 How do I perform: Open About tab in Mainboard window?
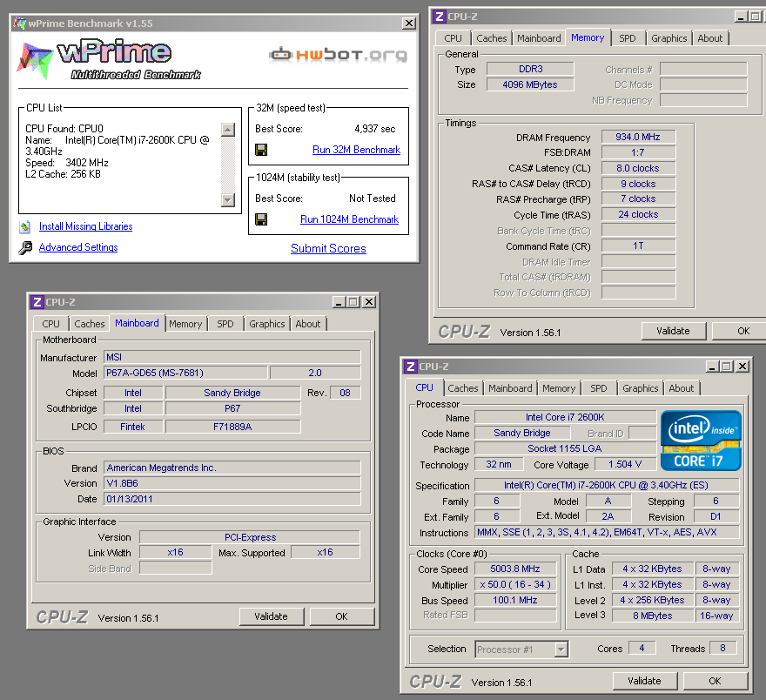pyautogui.click(x=308, y=324)
